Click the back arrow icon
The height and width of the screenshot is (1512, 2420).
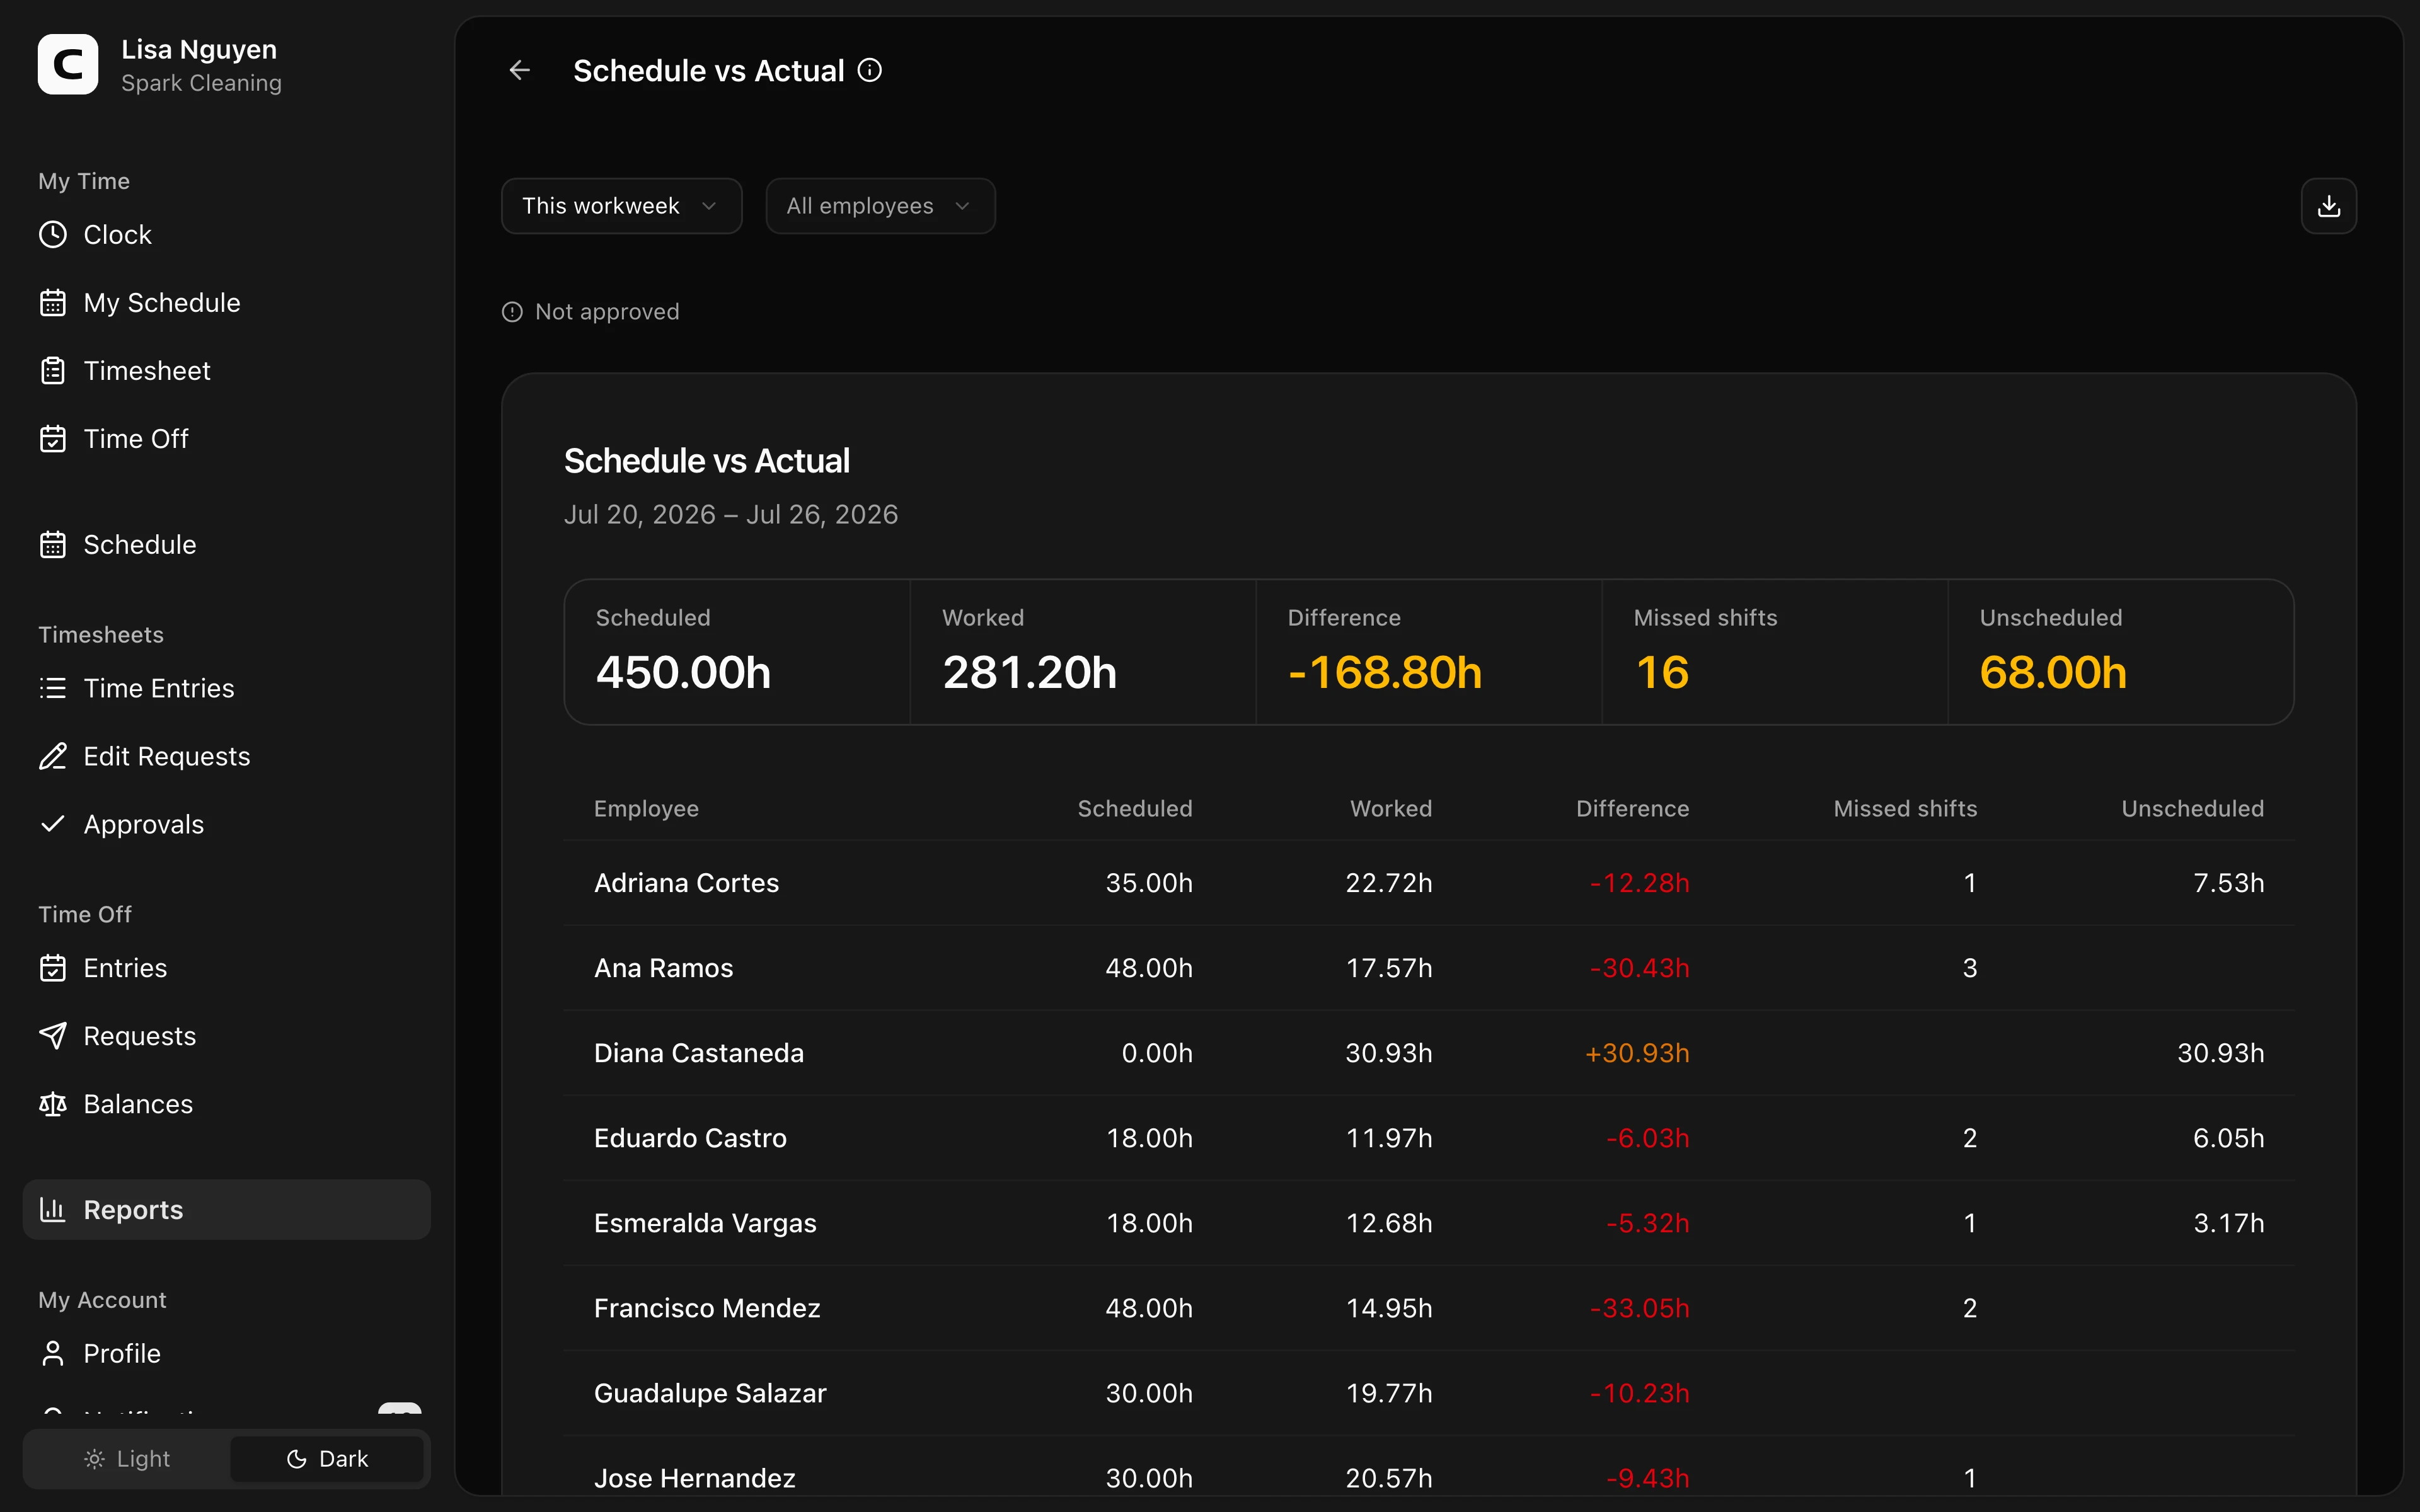coord(519,70)
